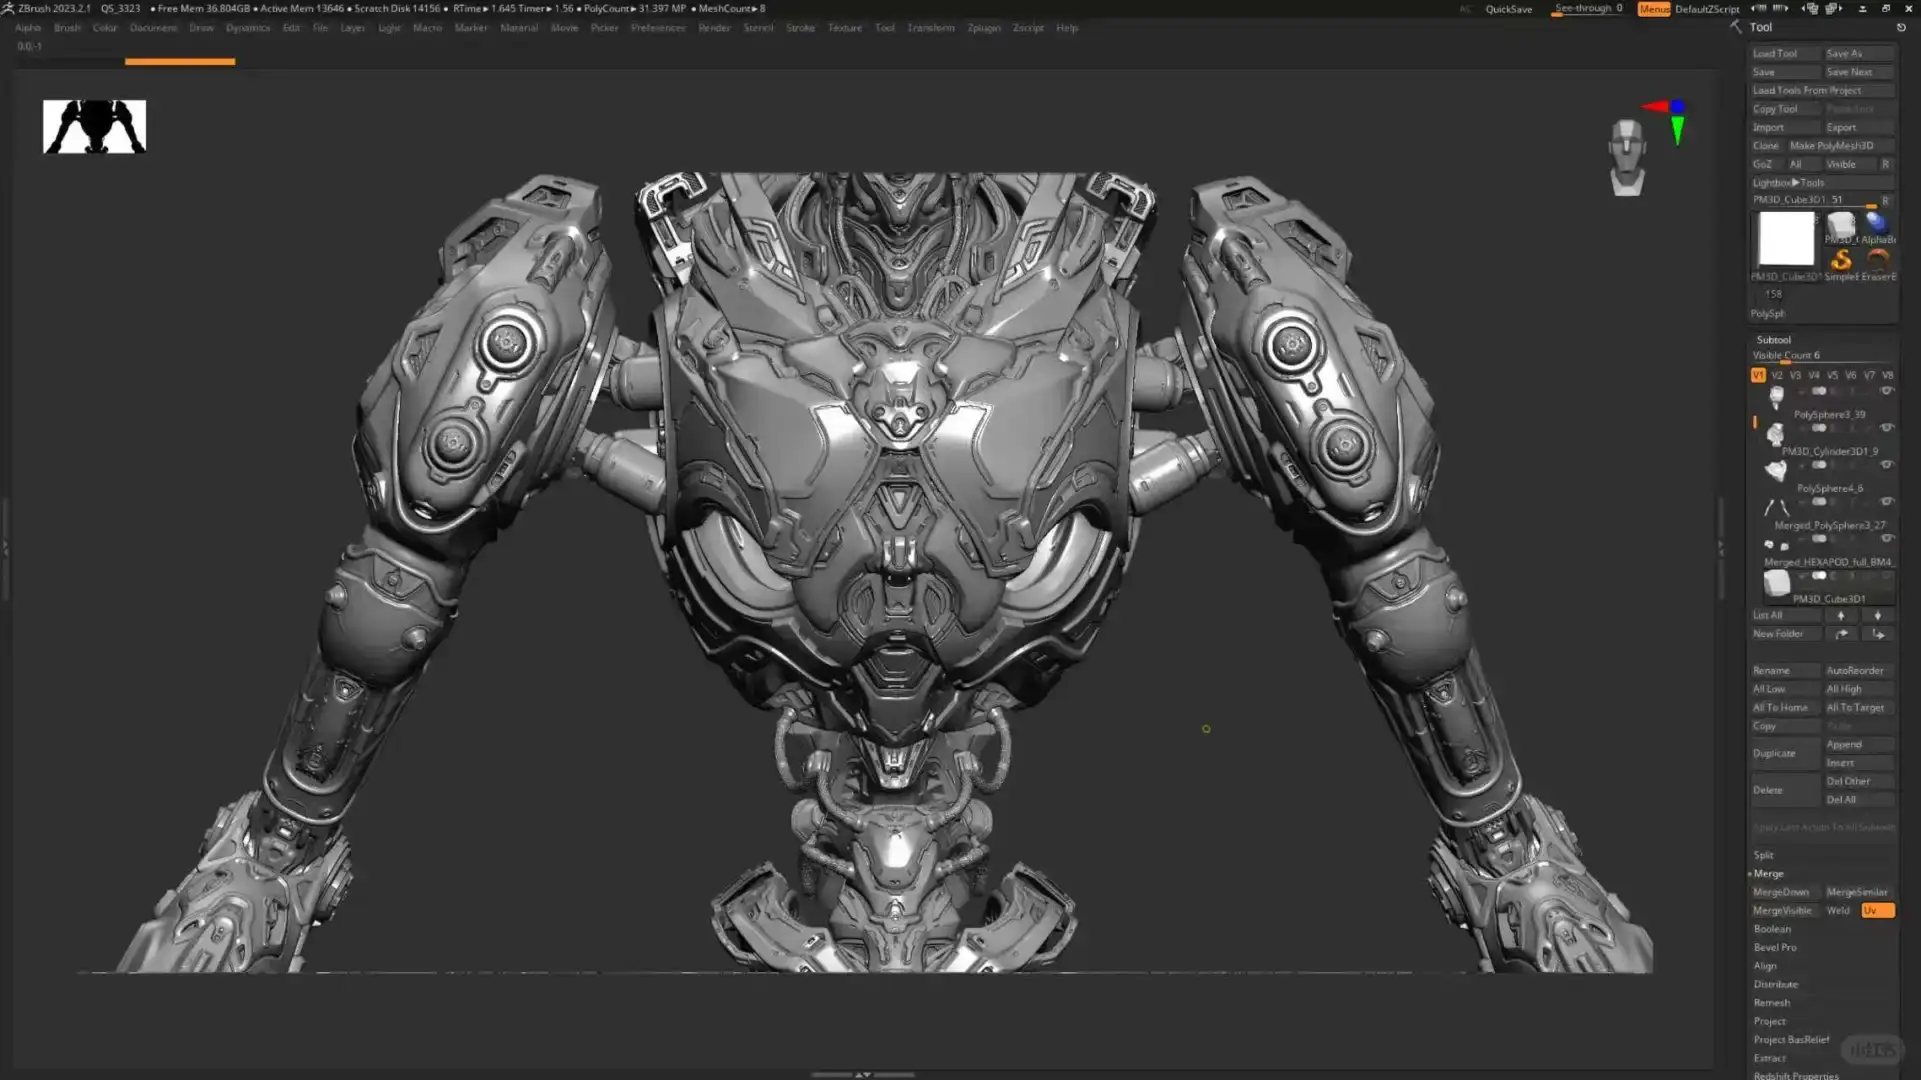Click the robot silhouette document thumbnail top-left
The image size is (1921, 1080).
[x=93, y=125]
